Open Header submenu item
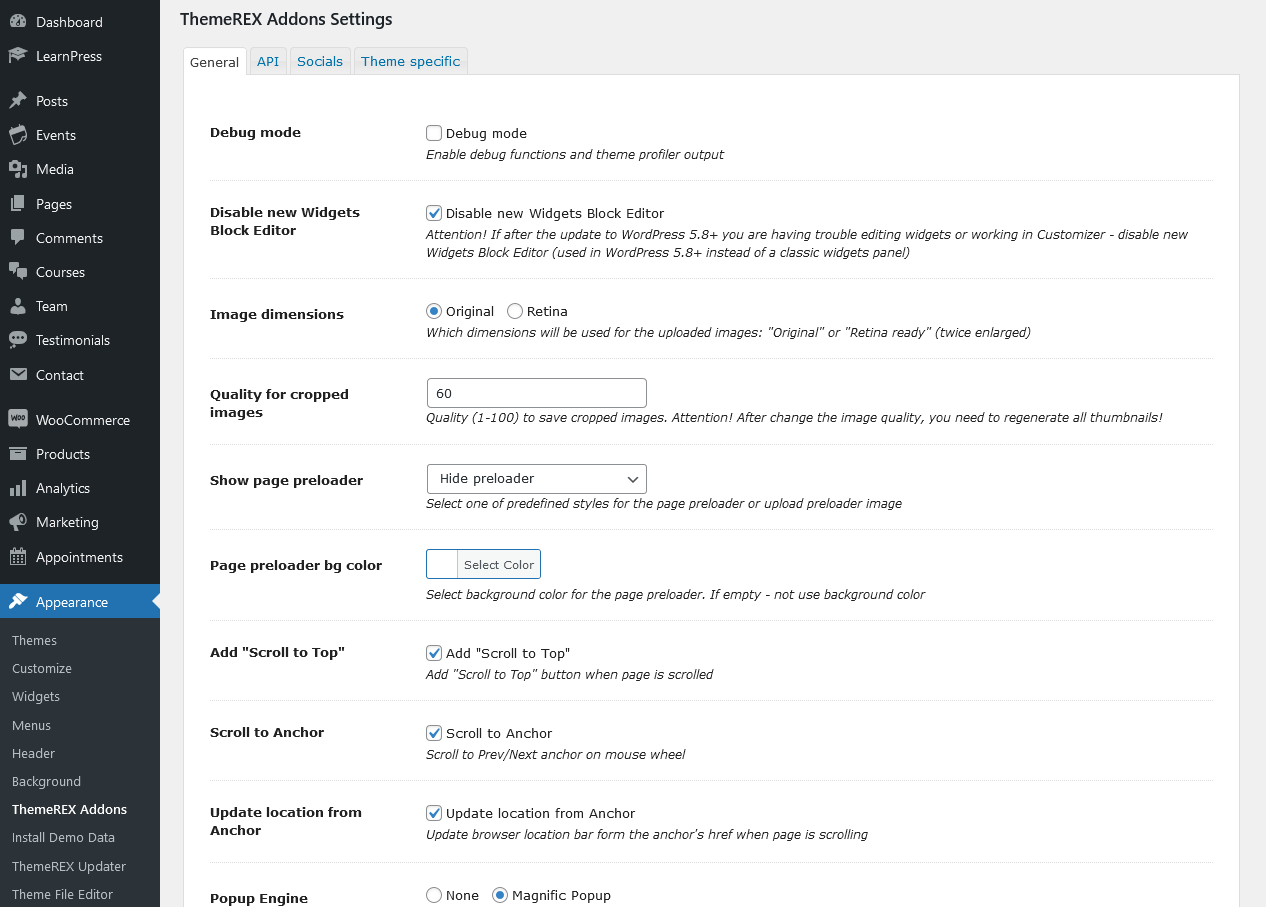The image size is (1266, 907). pyautogui.click(x=33, y=753)
